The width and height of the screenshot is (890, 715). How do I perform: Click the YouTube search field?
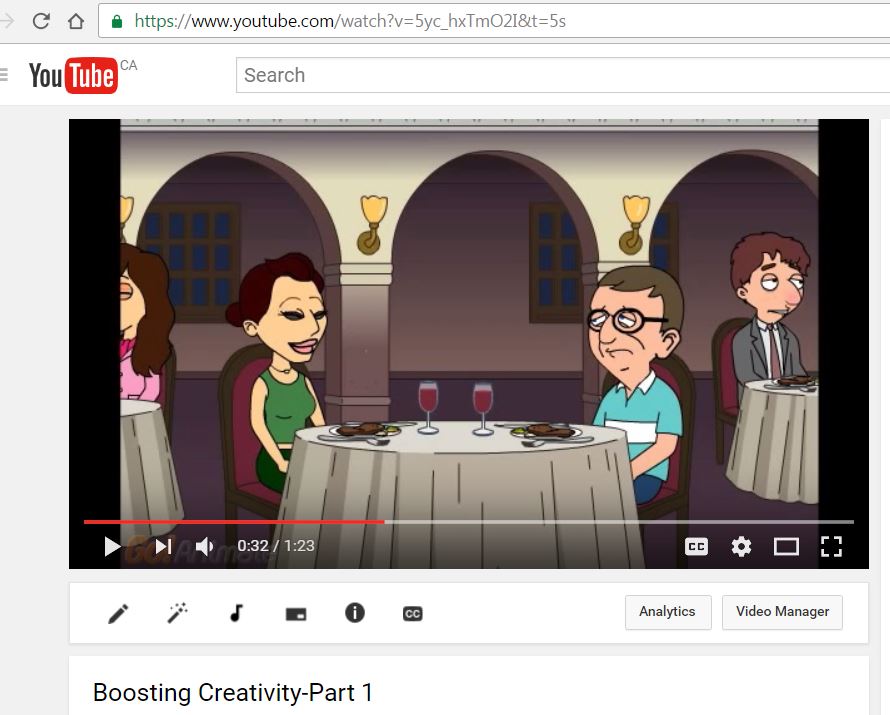pyautogui.click(x=560, y=75)
